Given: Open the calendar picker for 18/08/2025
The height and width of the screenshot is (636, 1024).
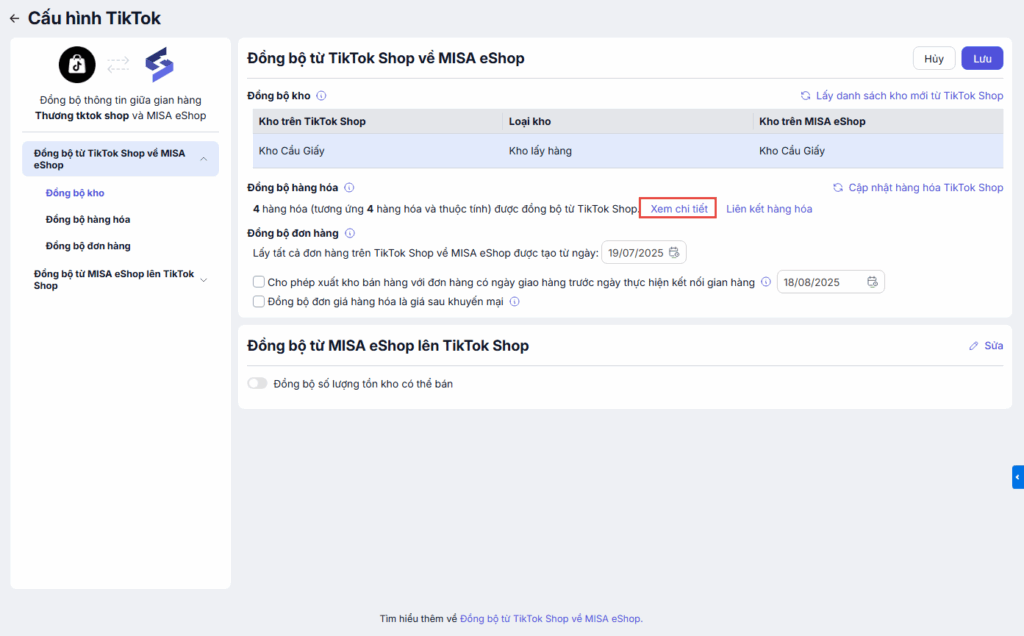Looking at the screenshot, I should pyautogui.click(x=873, y=282).
